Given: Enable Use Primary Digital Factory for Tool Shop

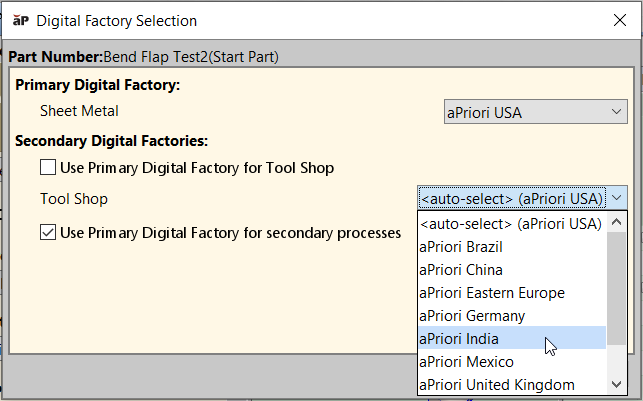Looking at the screenshot, I should tap(48, 167).
